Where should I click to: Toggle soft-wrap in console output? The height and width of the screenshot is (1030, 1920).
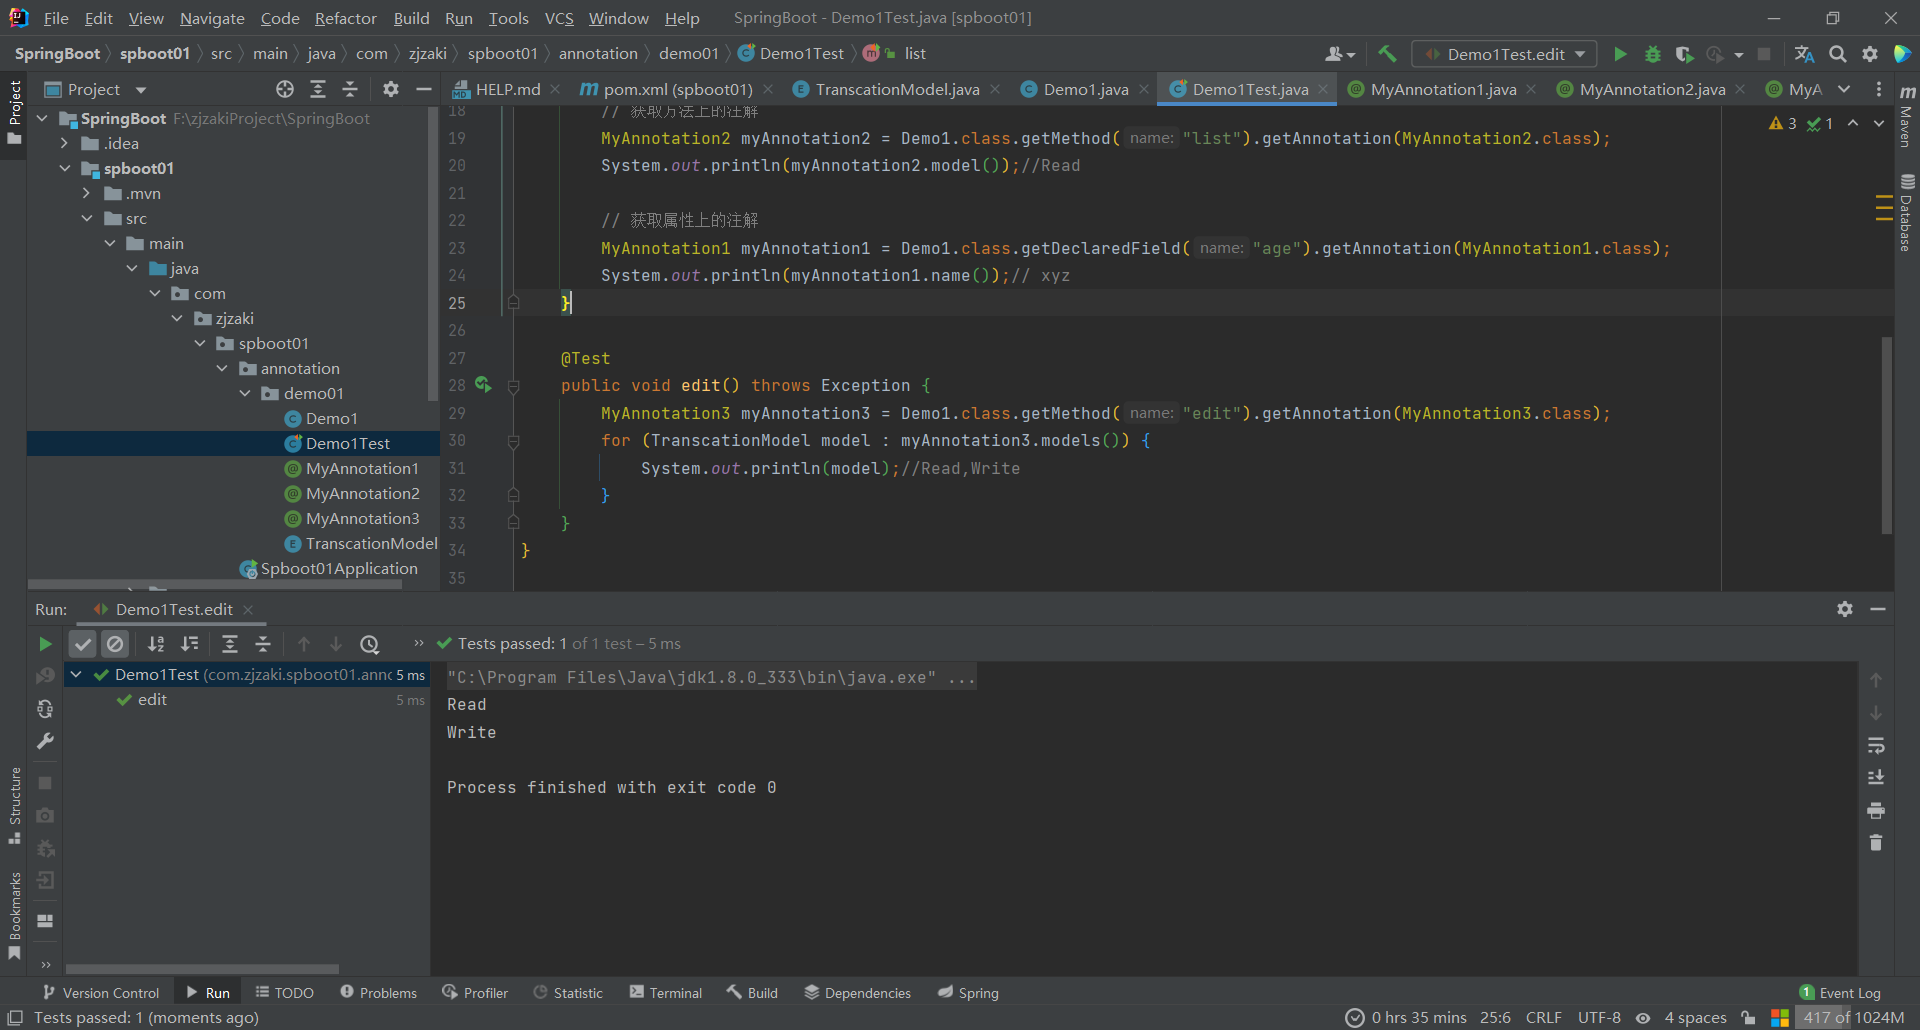click(x=1876, y=745)
